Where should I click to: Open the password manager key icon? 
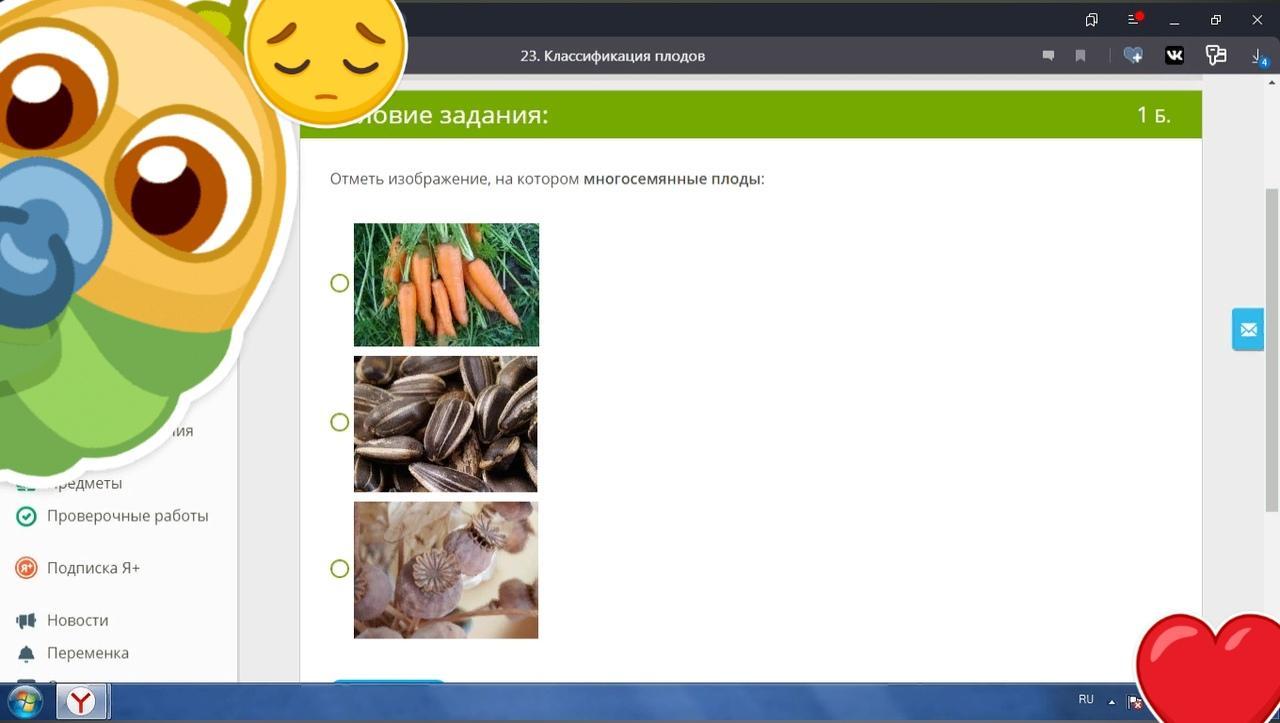[1216, 56]
